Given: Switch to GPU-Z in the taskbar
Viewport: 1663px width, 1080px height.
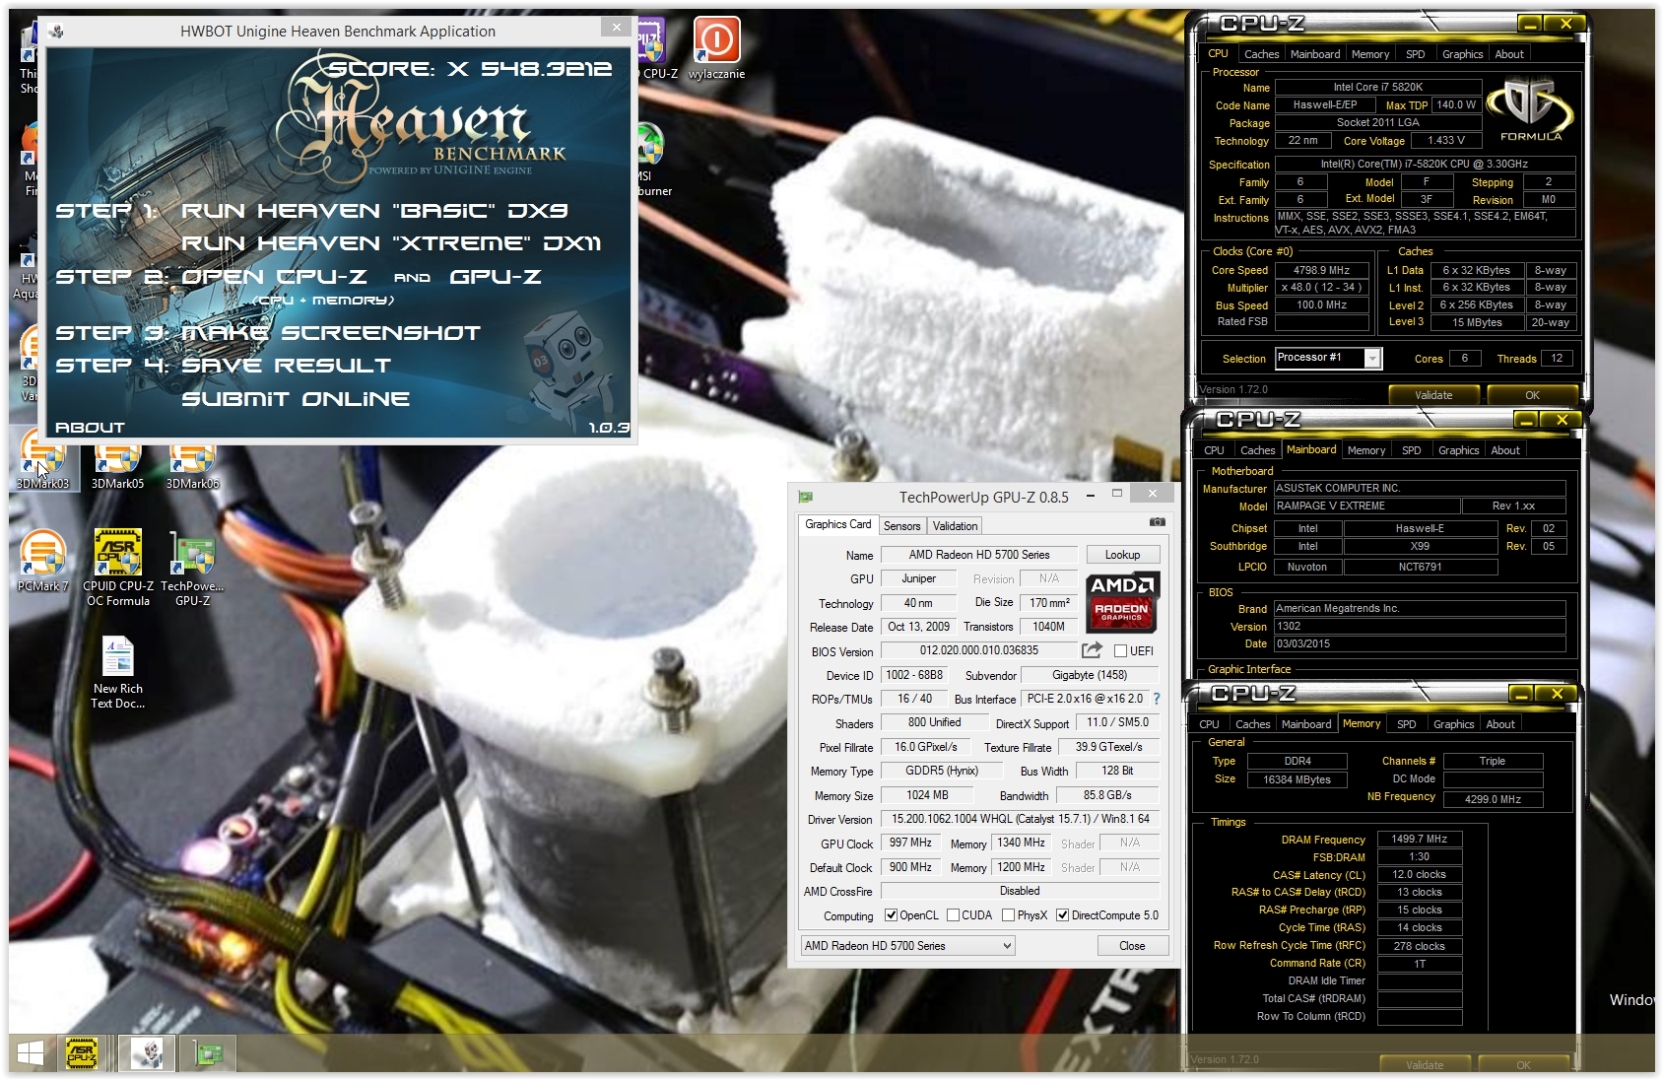Looking at the screenshot, I should click(208, 1053).
